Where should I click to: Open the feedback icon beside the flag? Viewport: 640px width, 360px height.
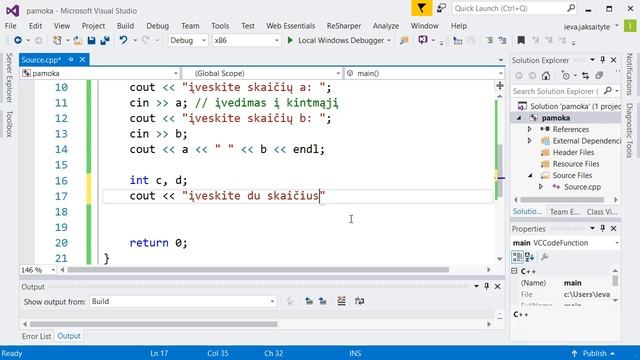tap(441, 8)
